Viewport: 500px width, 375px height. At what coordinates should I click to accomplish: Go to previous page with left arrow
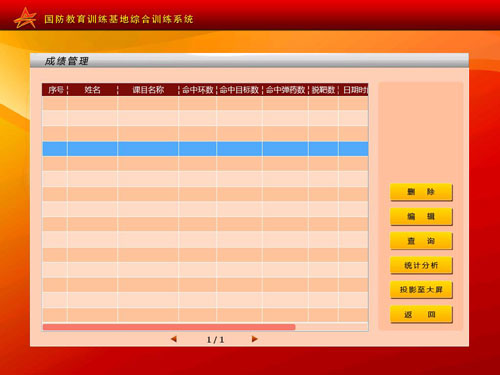pyautogui.click(x=174, y=339)
